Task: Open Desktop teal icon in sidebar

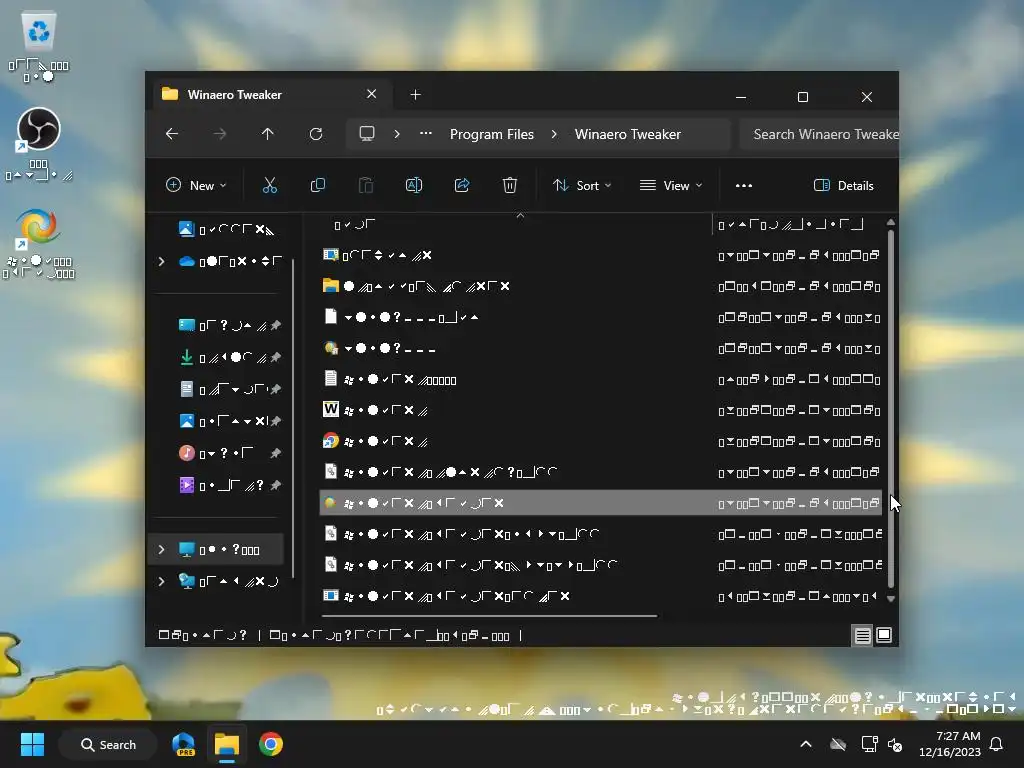Action: (186, 325)
